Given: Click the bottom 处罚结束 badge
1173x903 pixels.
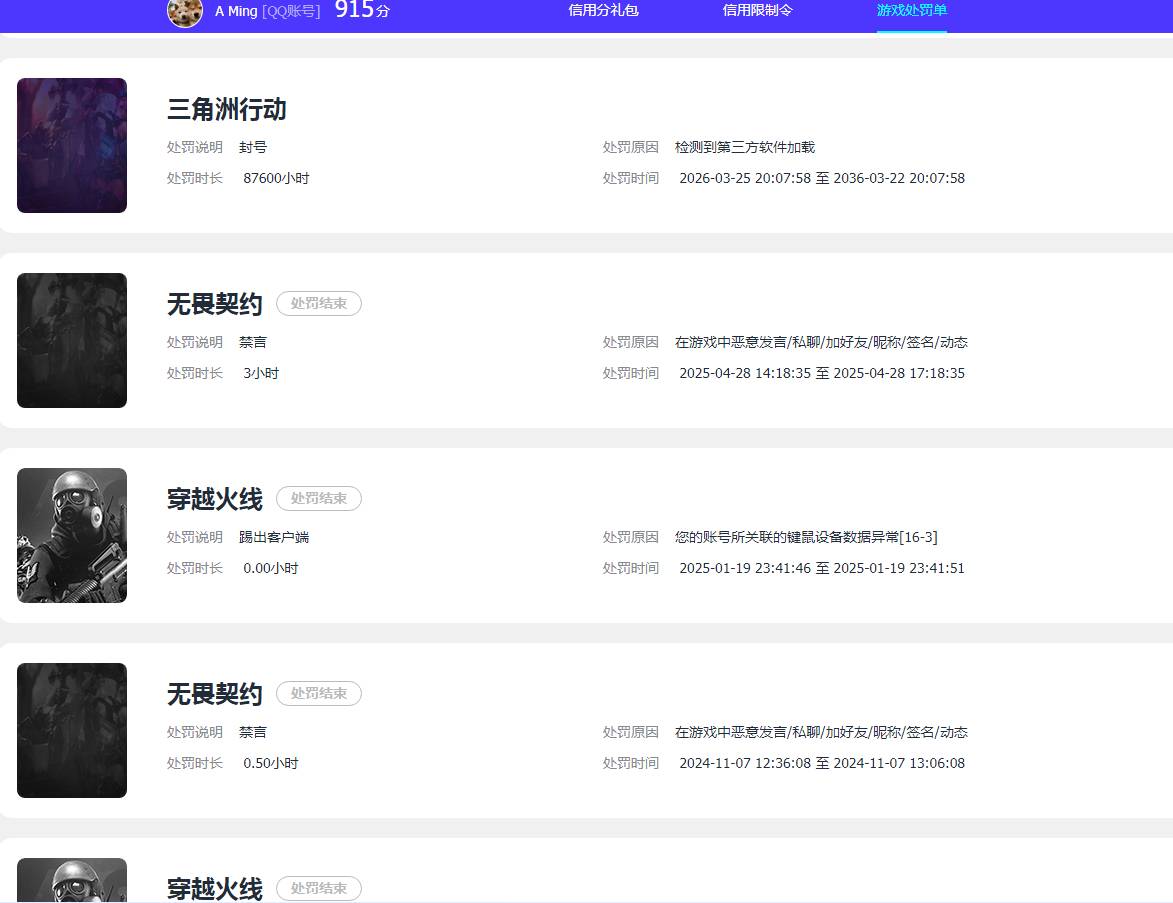Looking at the screenshot, I should click(318, 887).
